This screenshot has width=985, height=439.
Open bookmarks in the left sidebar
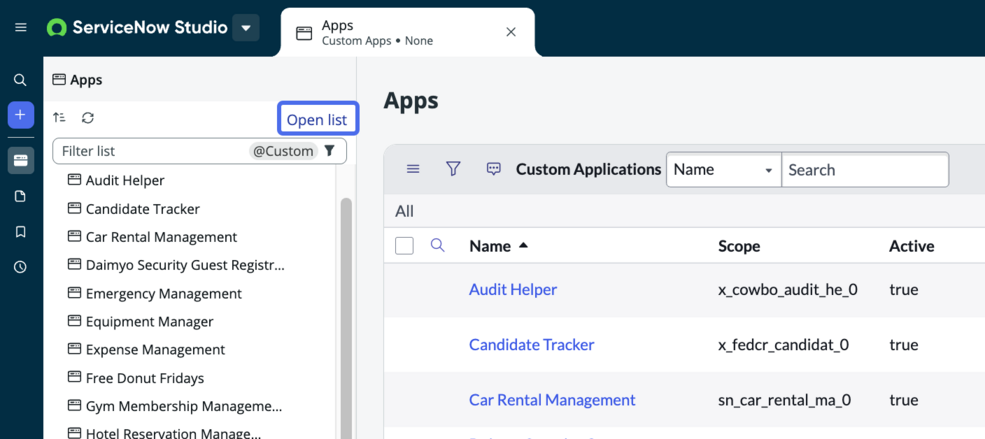[21, 232]
